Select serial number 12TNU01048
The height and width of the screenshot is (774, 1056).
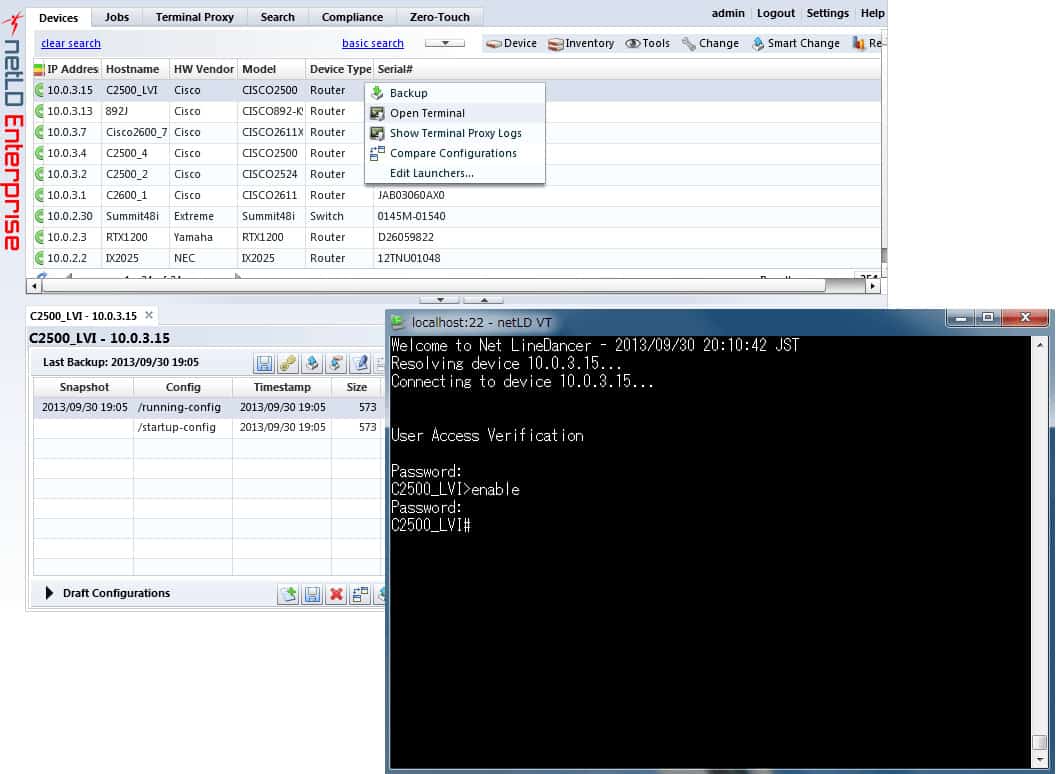(409, 258)
